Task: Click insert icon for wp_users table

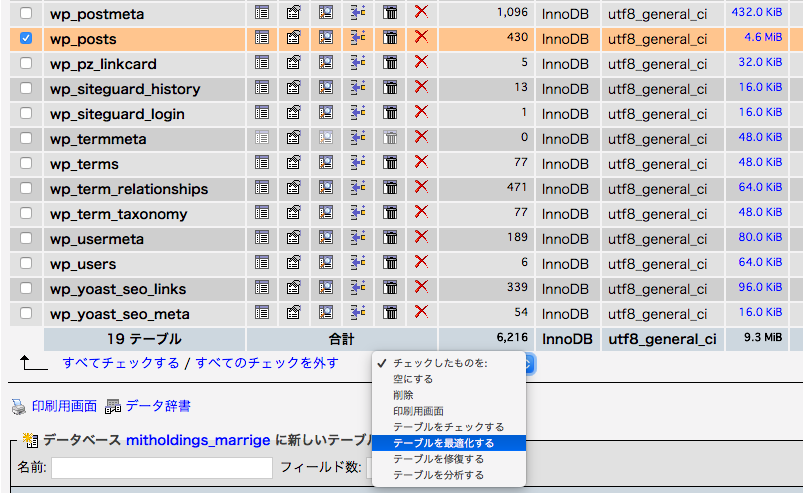Action: pyautogui.click(x=358, y=264)
